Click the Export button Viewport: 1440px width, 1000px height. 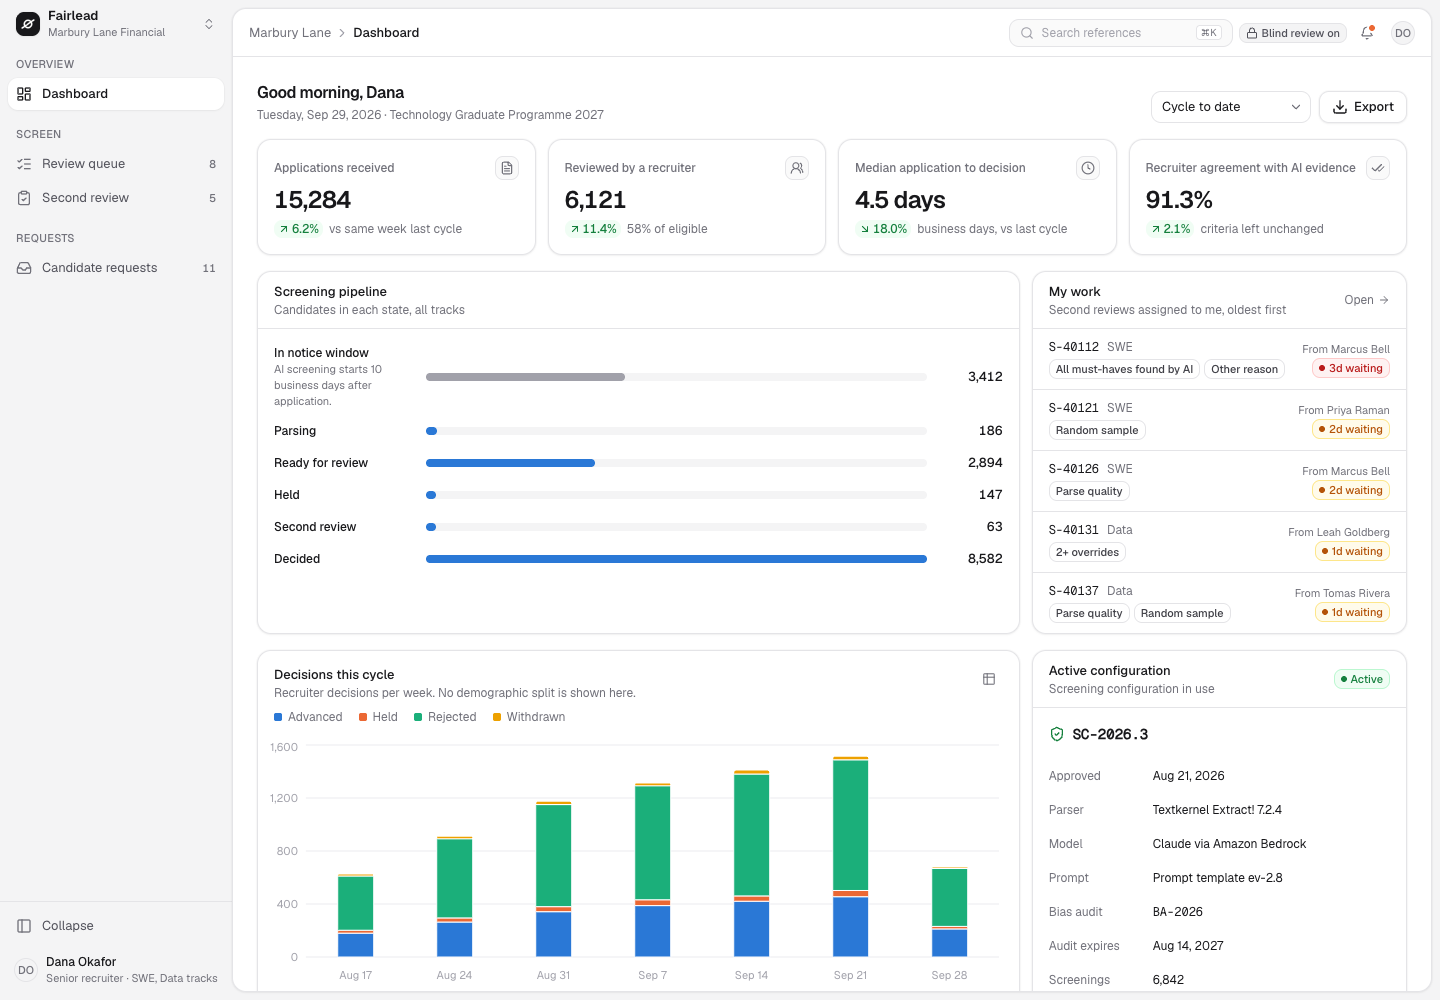pyautogui.click(x=1363, y=107)
